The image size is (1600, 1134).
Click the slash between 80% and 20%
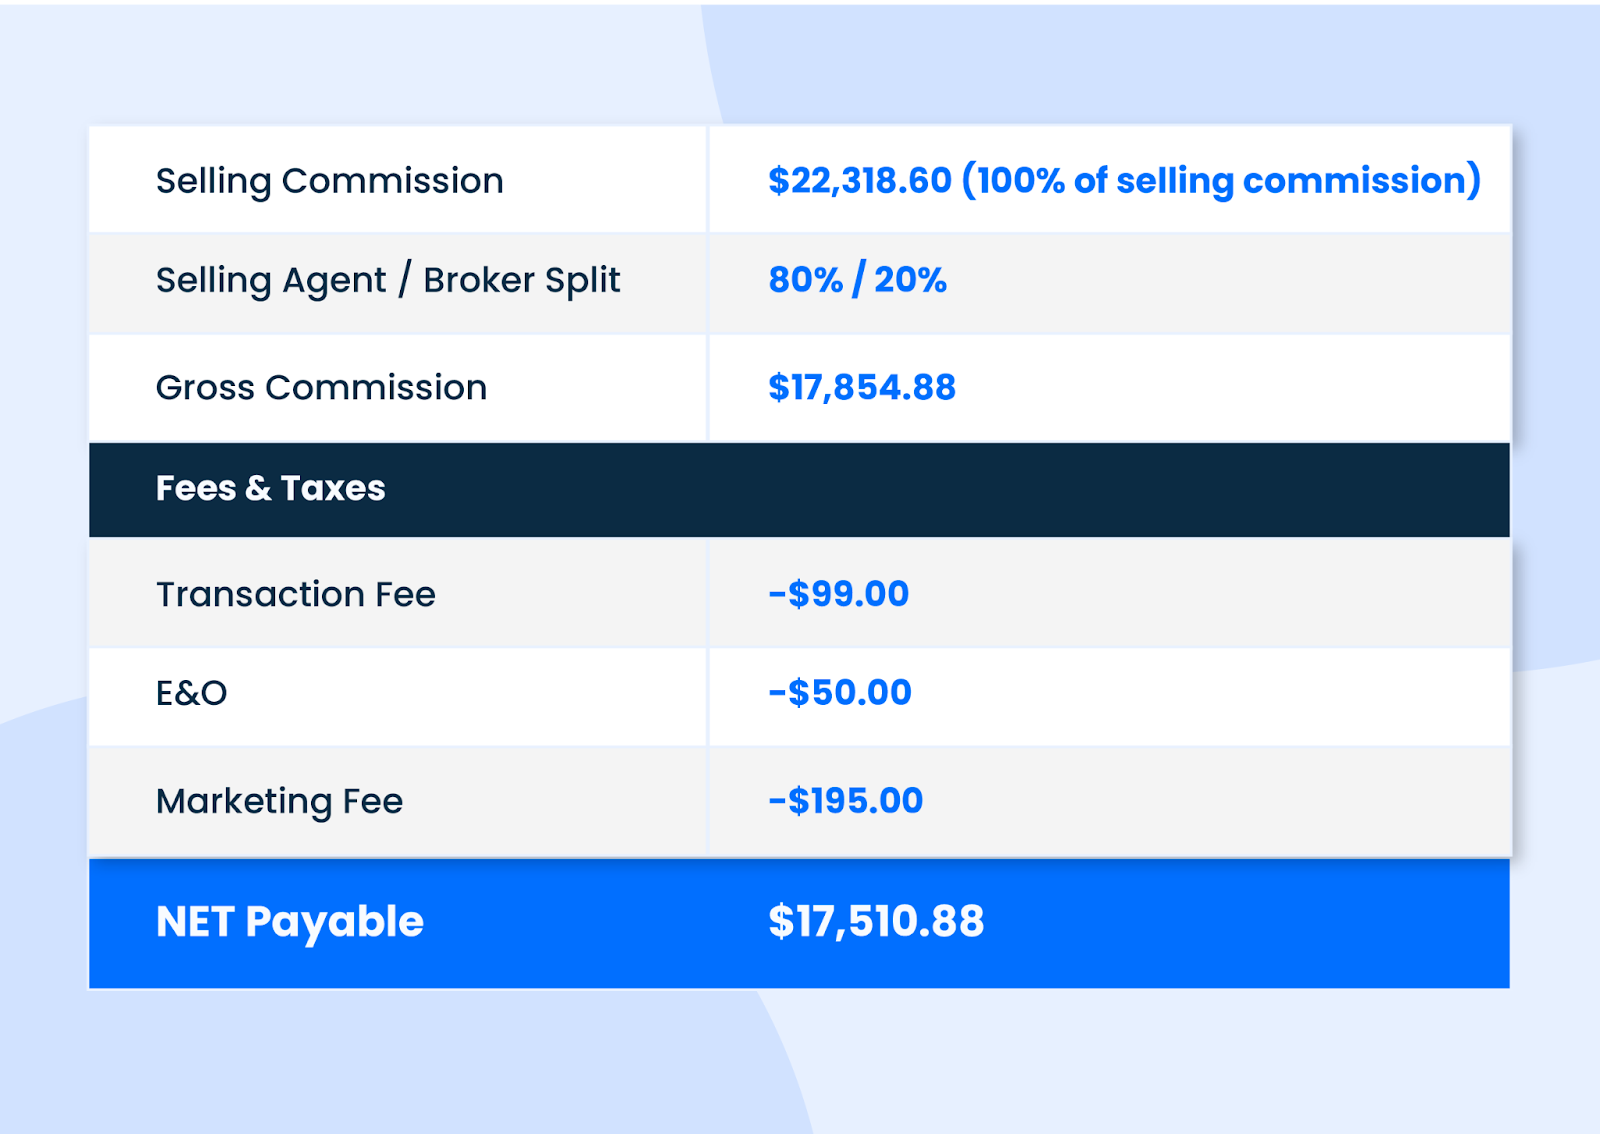(858, 280)
